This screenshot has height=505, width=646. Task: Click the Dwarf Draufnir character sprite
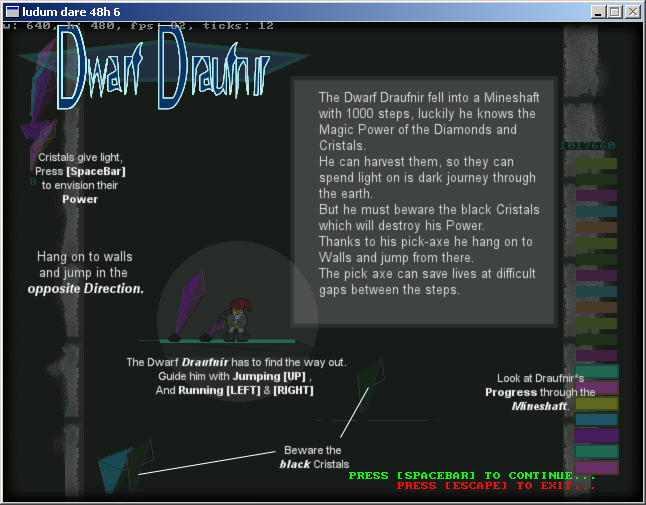(238, 318)
